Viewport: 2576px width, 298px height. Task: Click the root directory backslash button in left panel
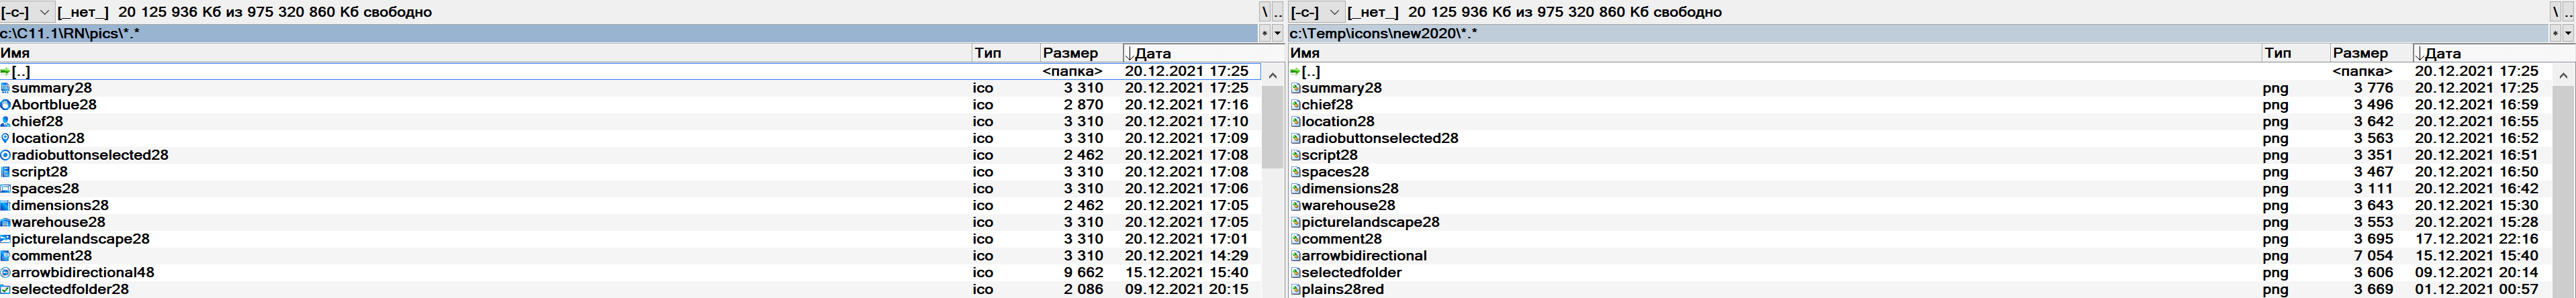pyautogui.click(x=1264, y=12)
